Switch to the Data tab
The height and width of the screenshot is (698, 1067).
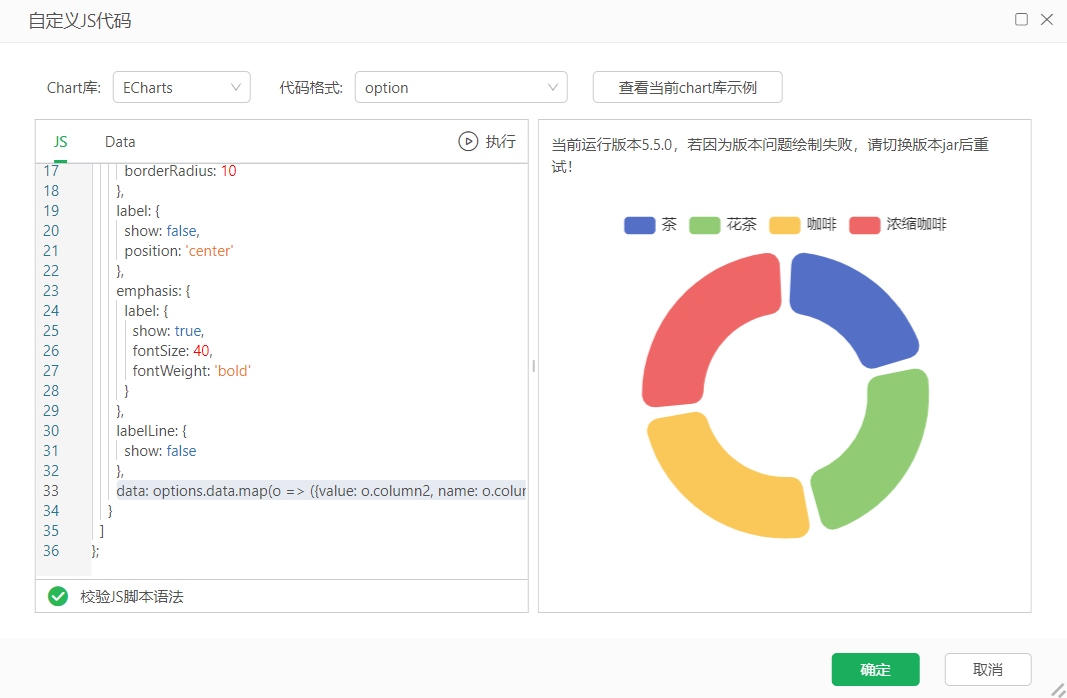120,142
